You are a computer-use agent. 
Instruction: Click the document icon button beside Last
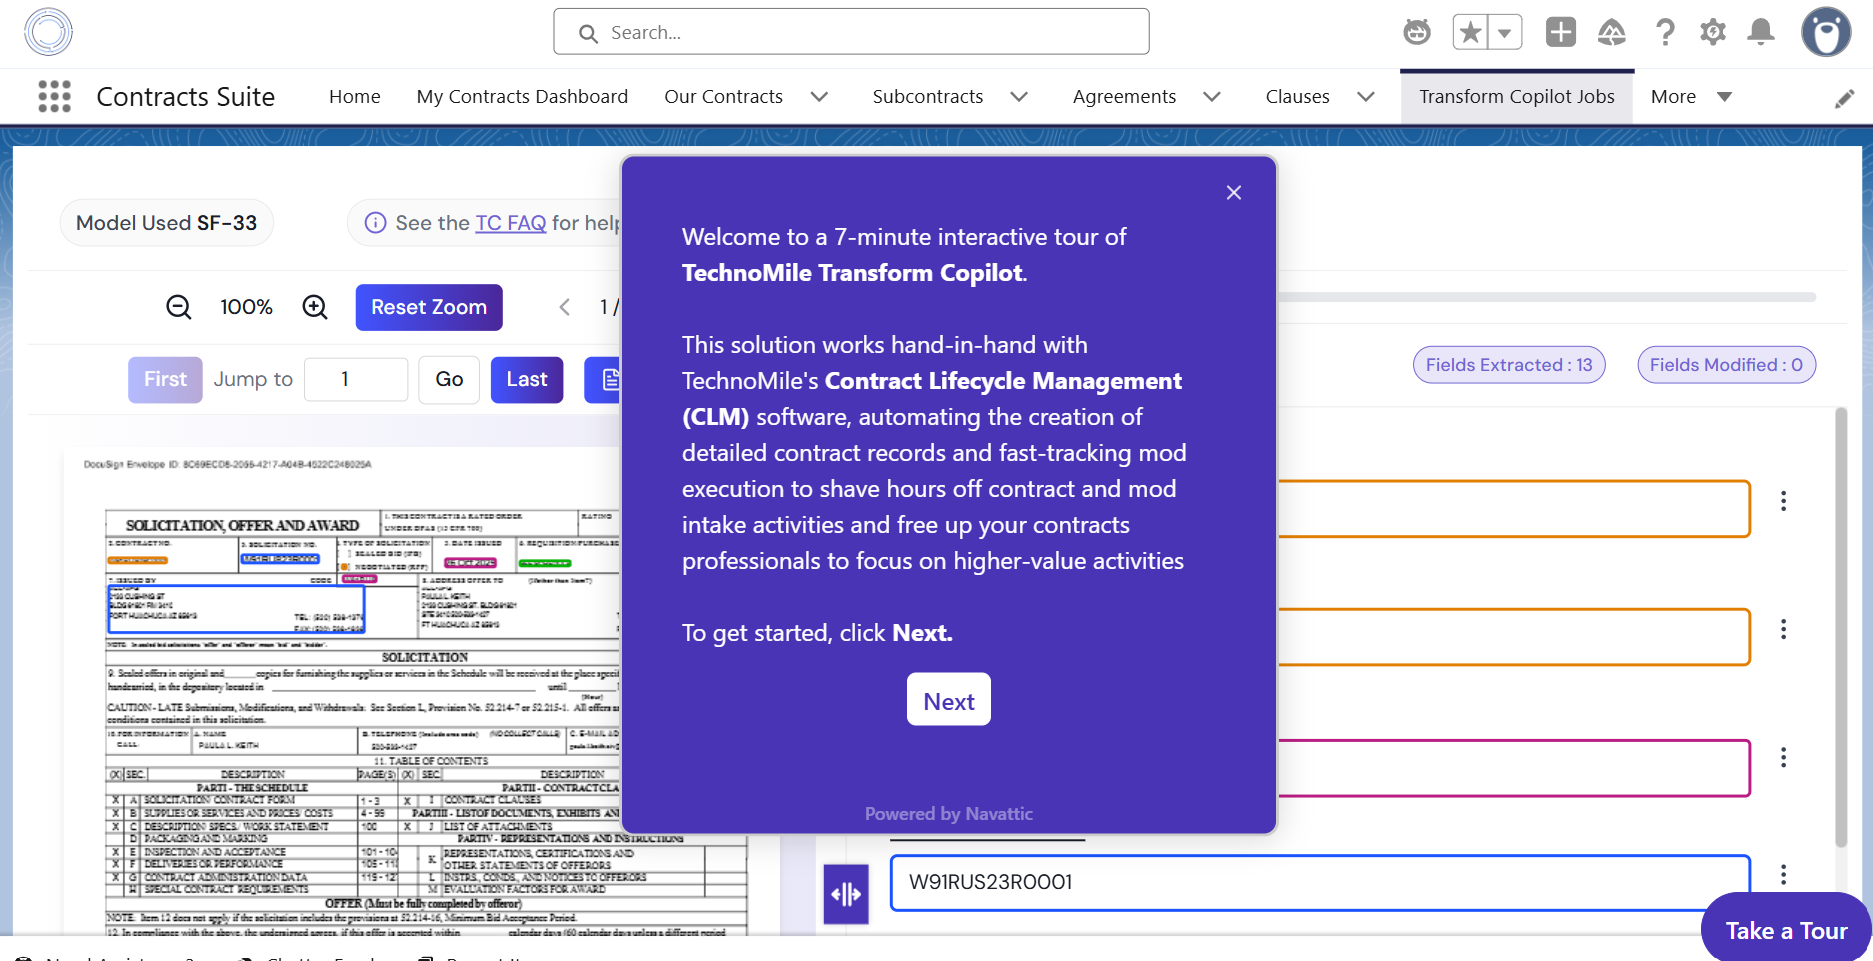(604, 380)
